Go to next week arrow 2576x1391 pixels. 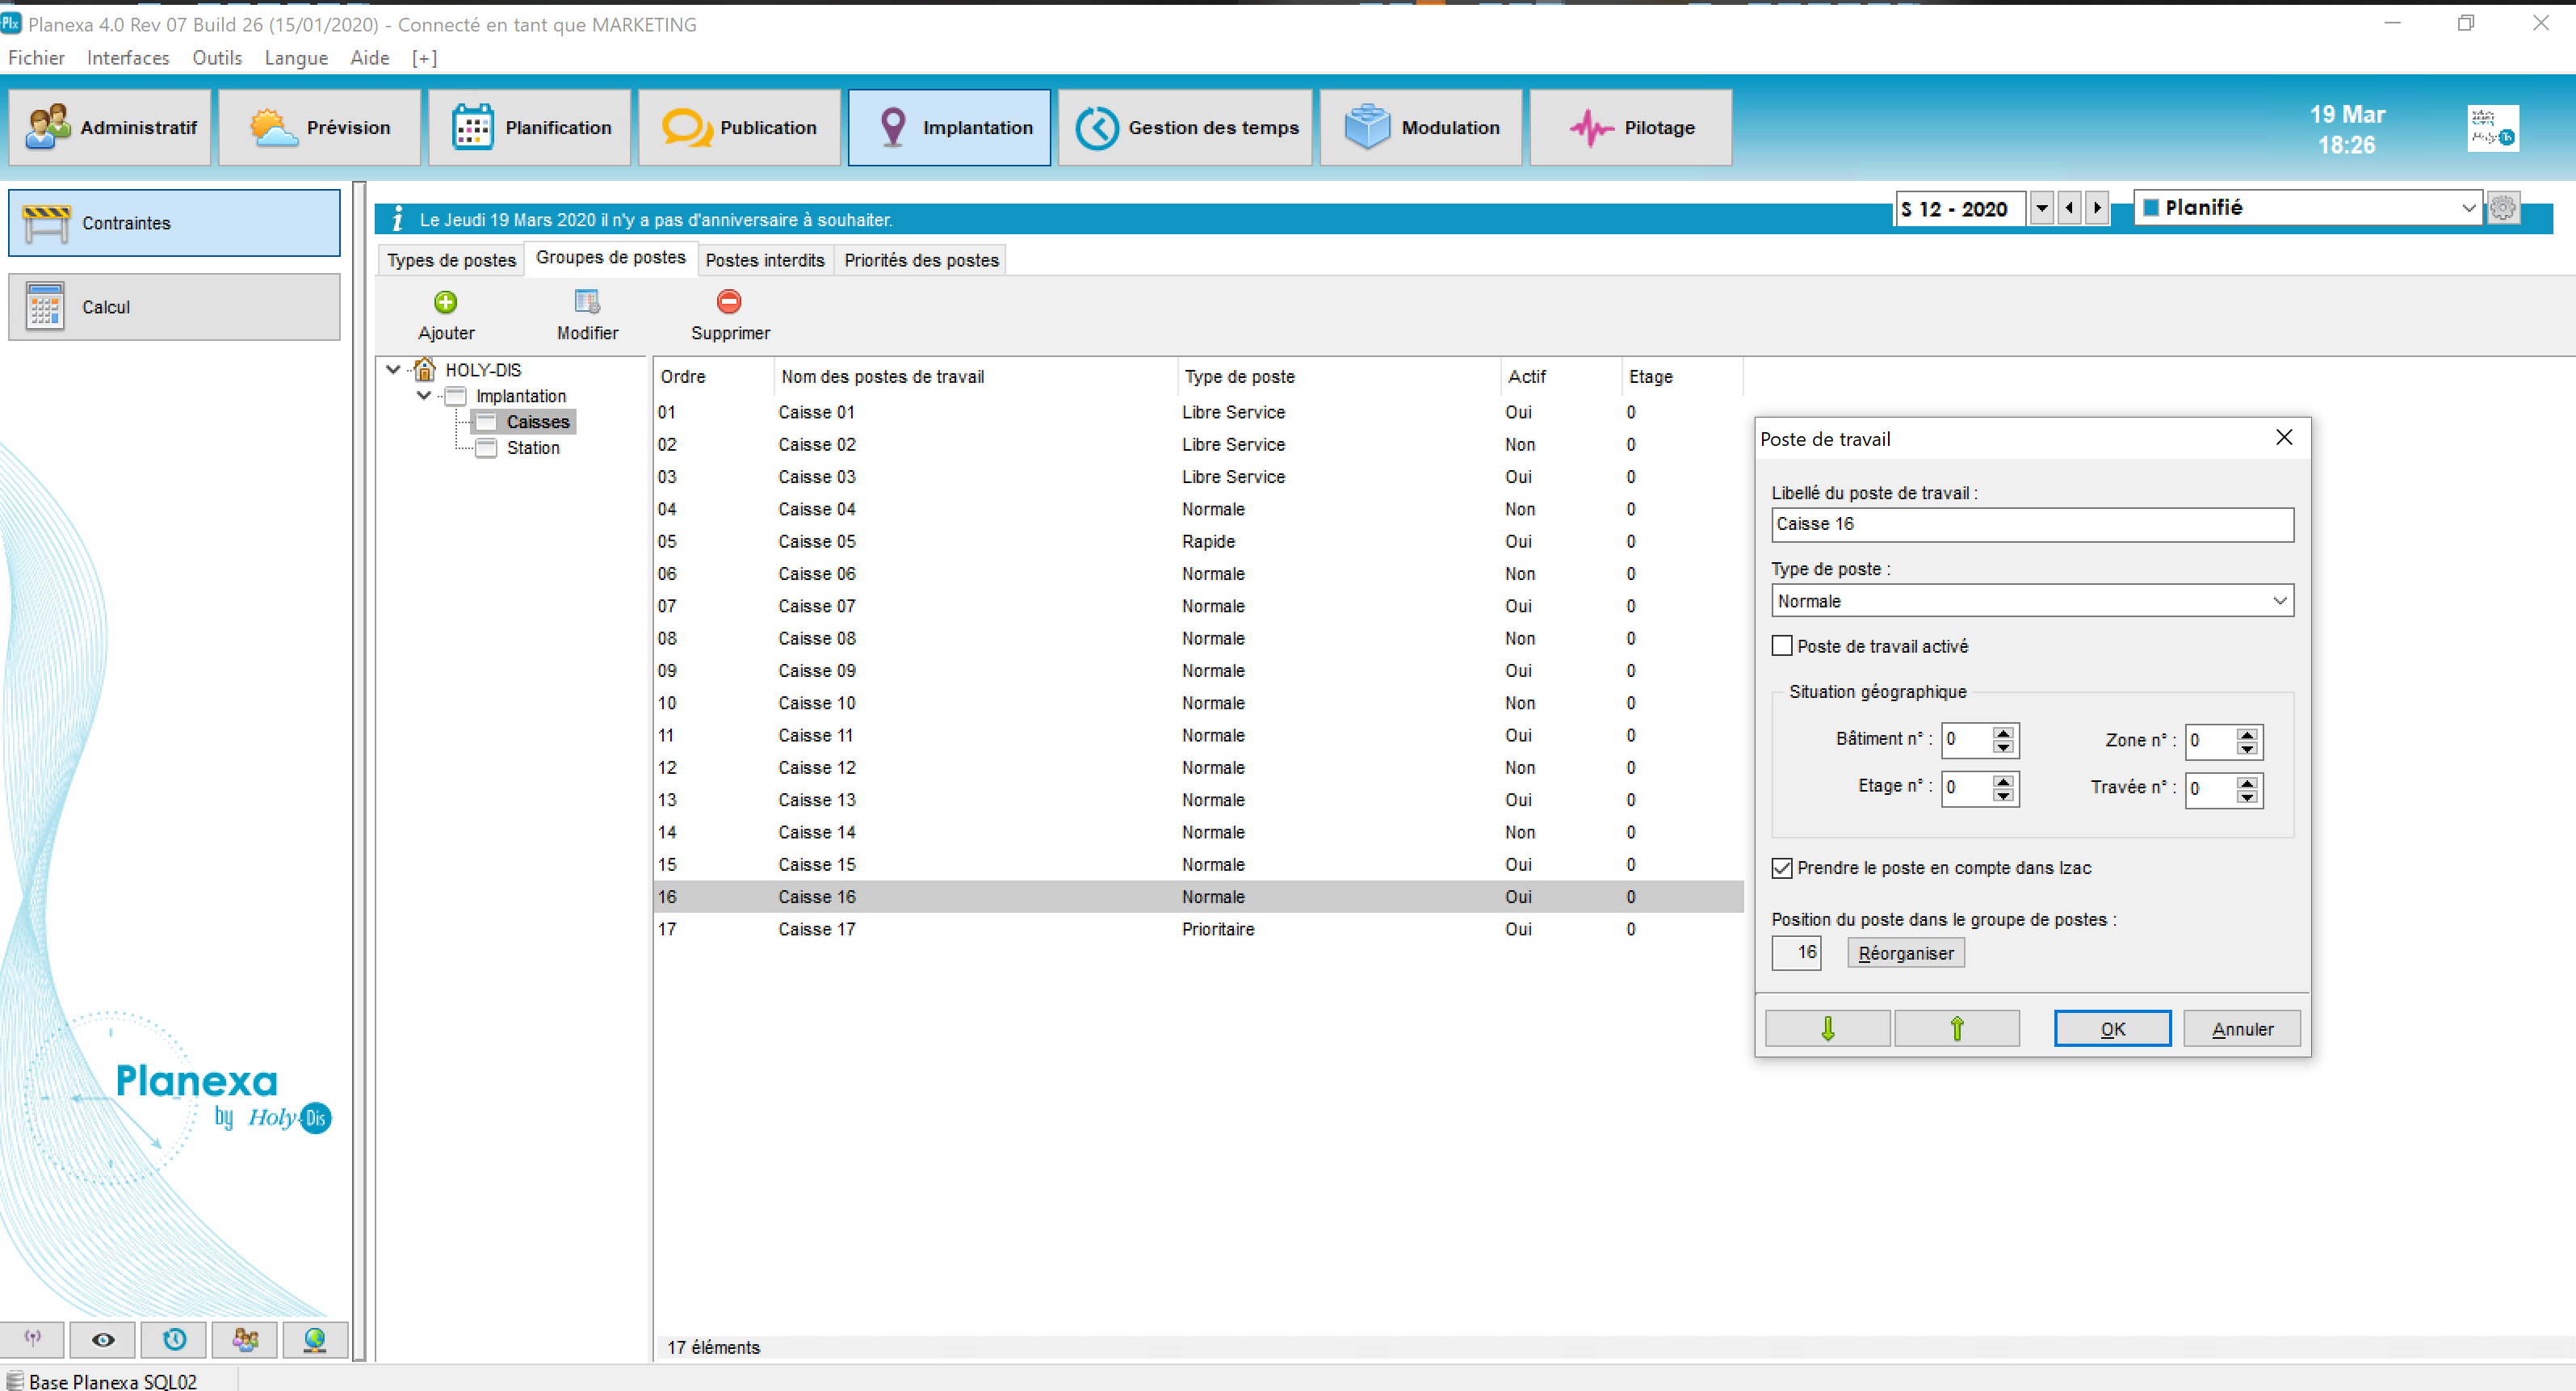pyautogui.click(x=2097, y=208)
